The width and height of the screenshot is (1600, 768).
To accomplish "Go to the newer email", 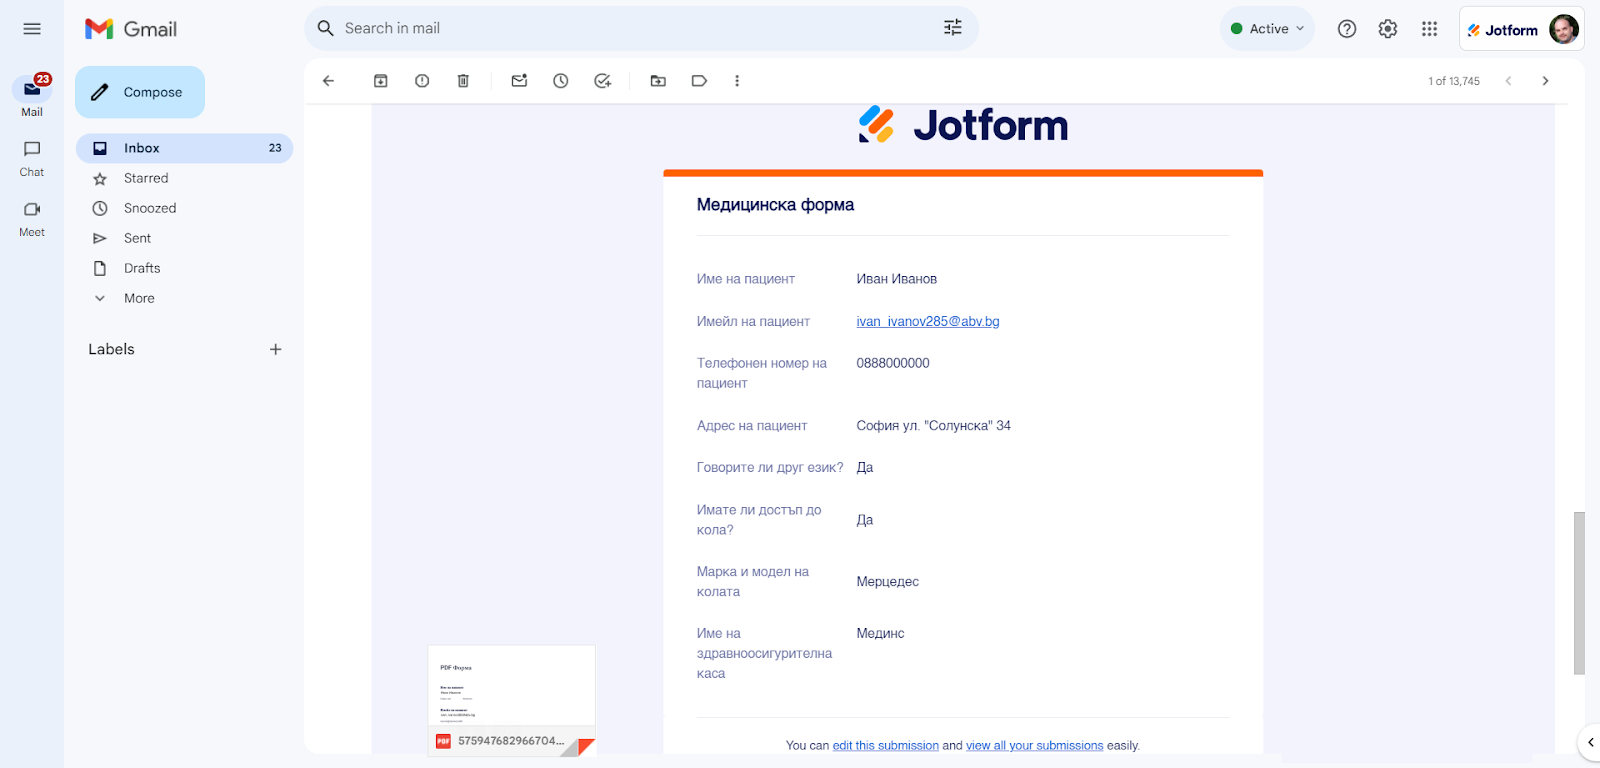I will [x=1508, y=81].
